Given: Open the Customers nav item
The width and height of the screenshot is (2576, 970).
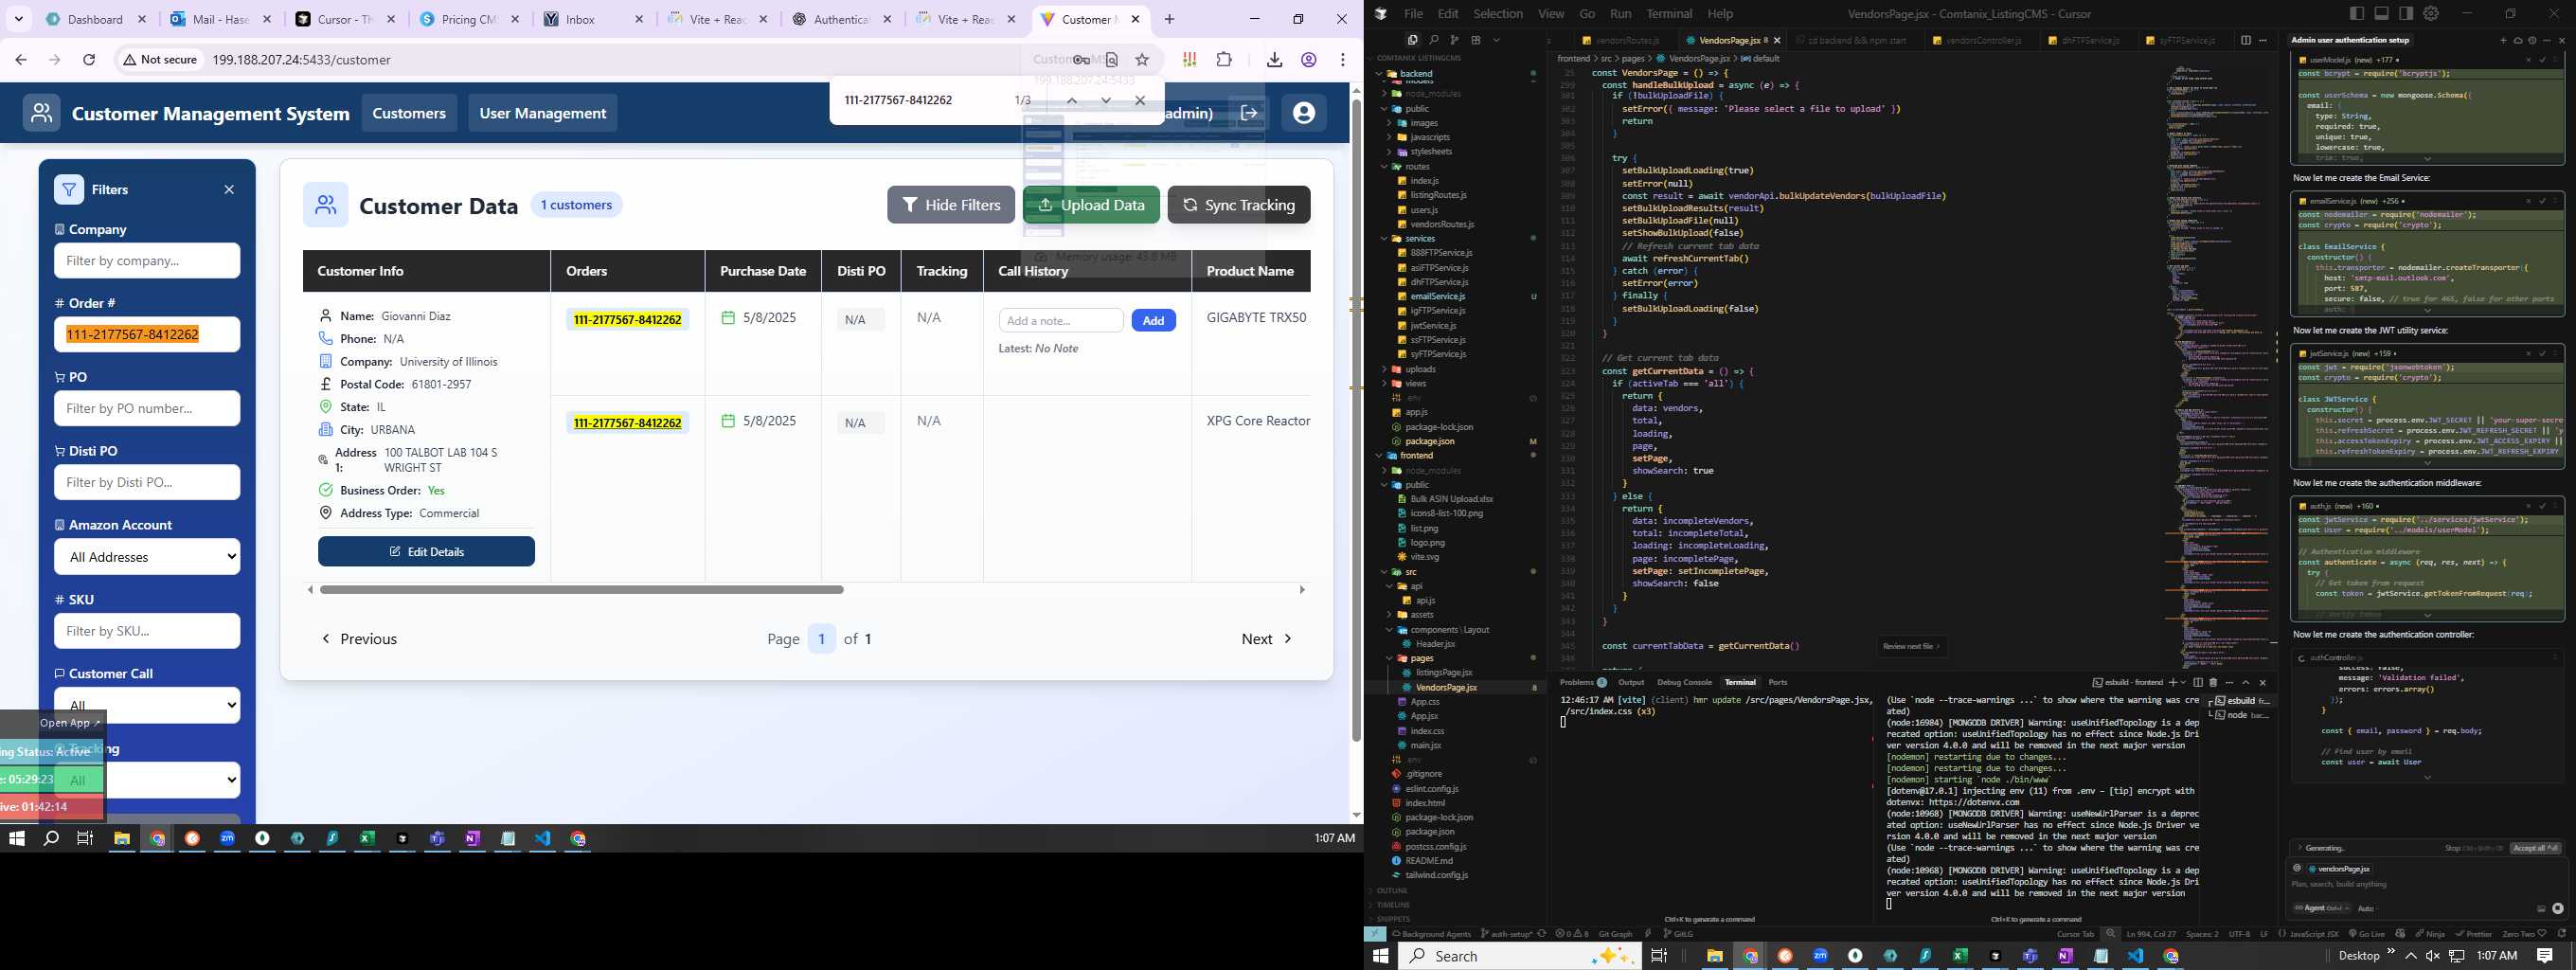Looking at the screenshot, I should pos(409,113).
